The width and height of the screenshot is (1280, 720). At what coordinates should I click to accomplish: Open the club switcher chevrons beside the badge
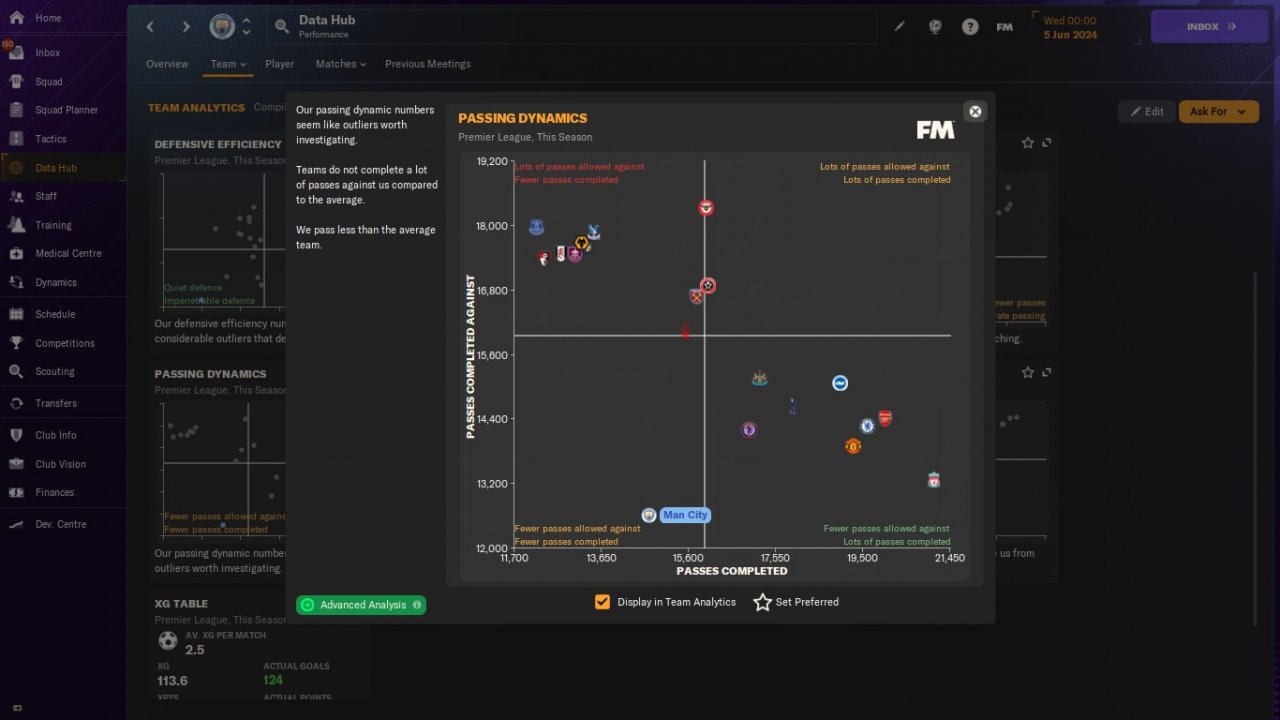coord(247,27)
